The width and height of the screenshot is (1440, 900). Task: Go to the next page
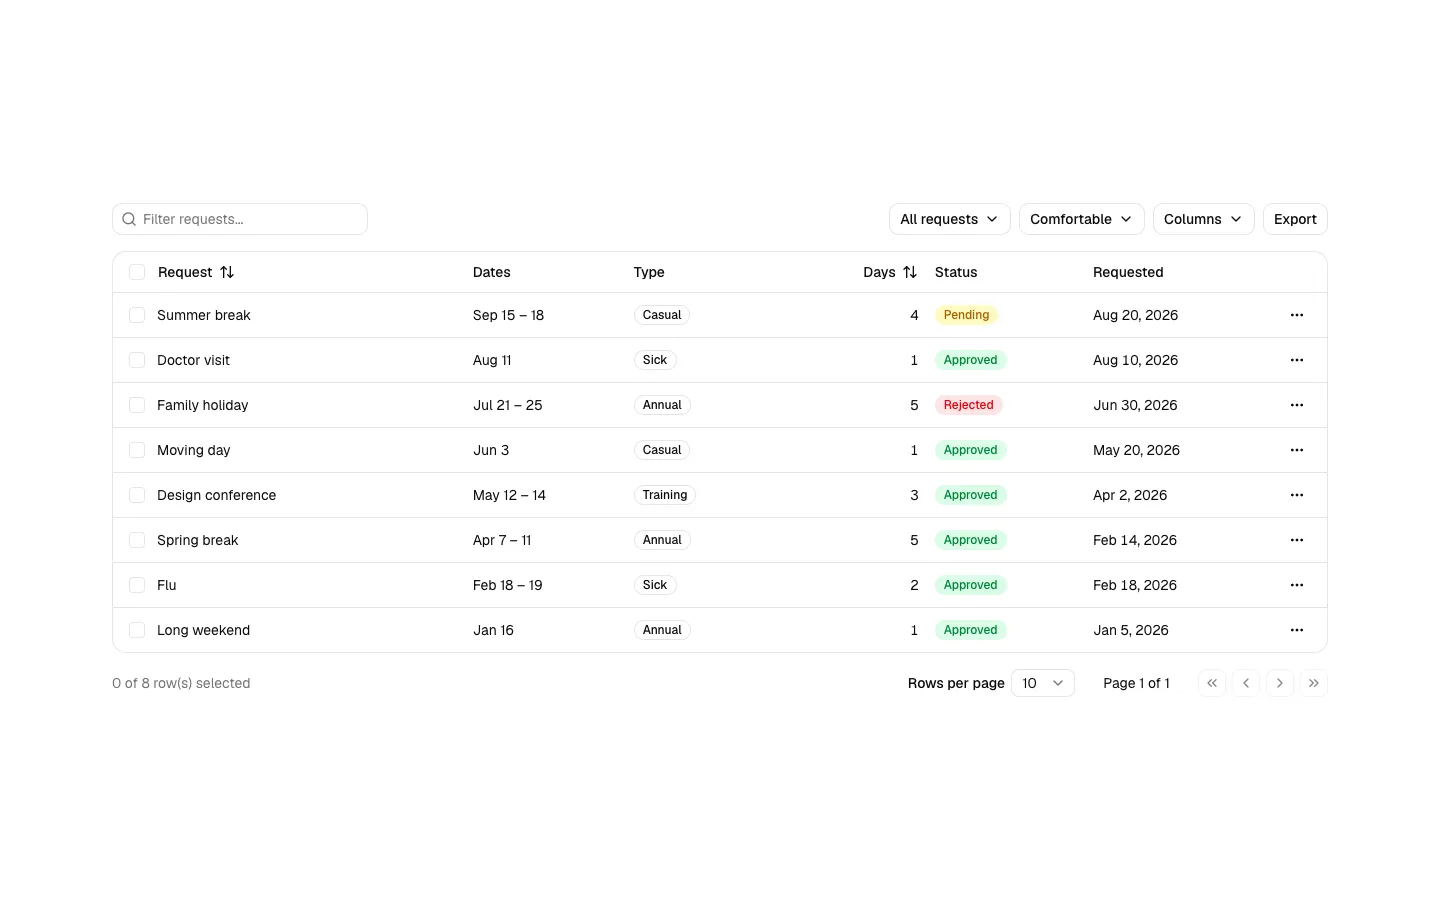(x=1280, y=683)
